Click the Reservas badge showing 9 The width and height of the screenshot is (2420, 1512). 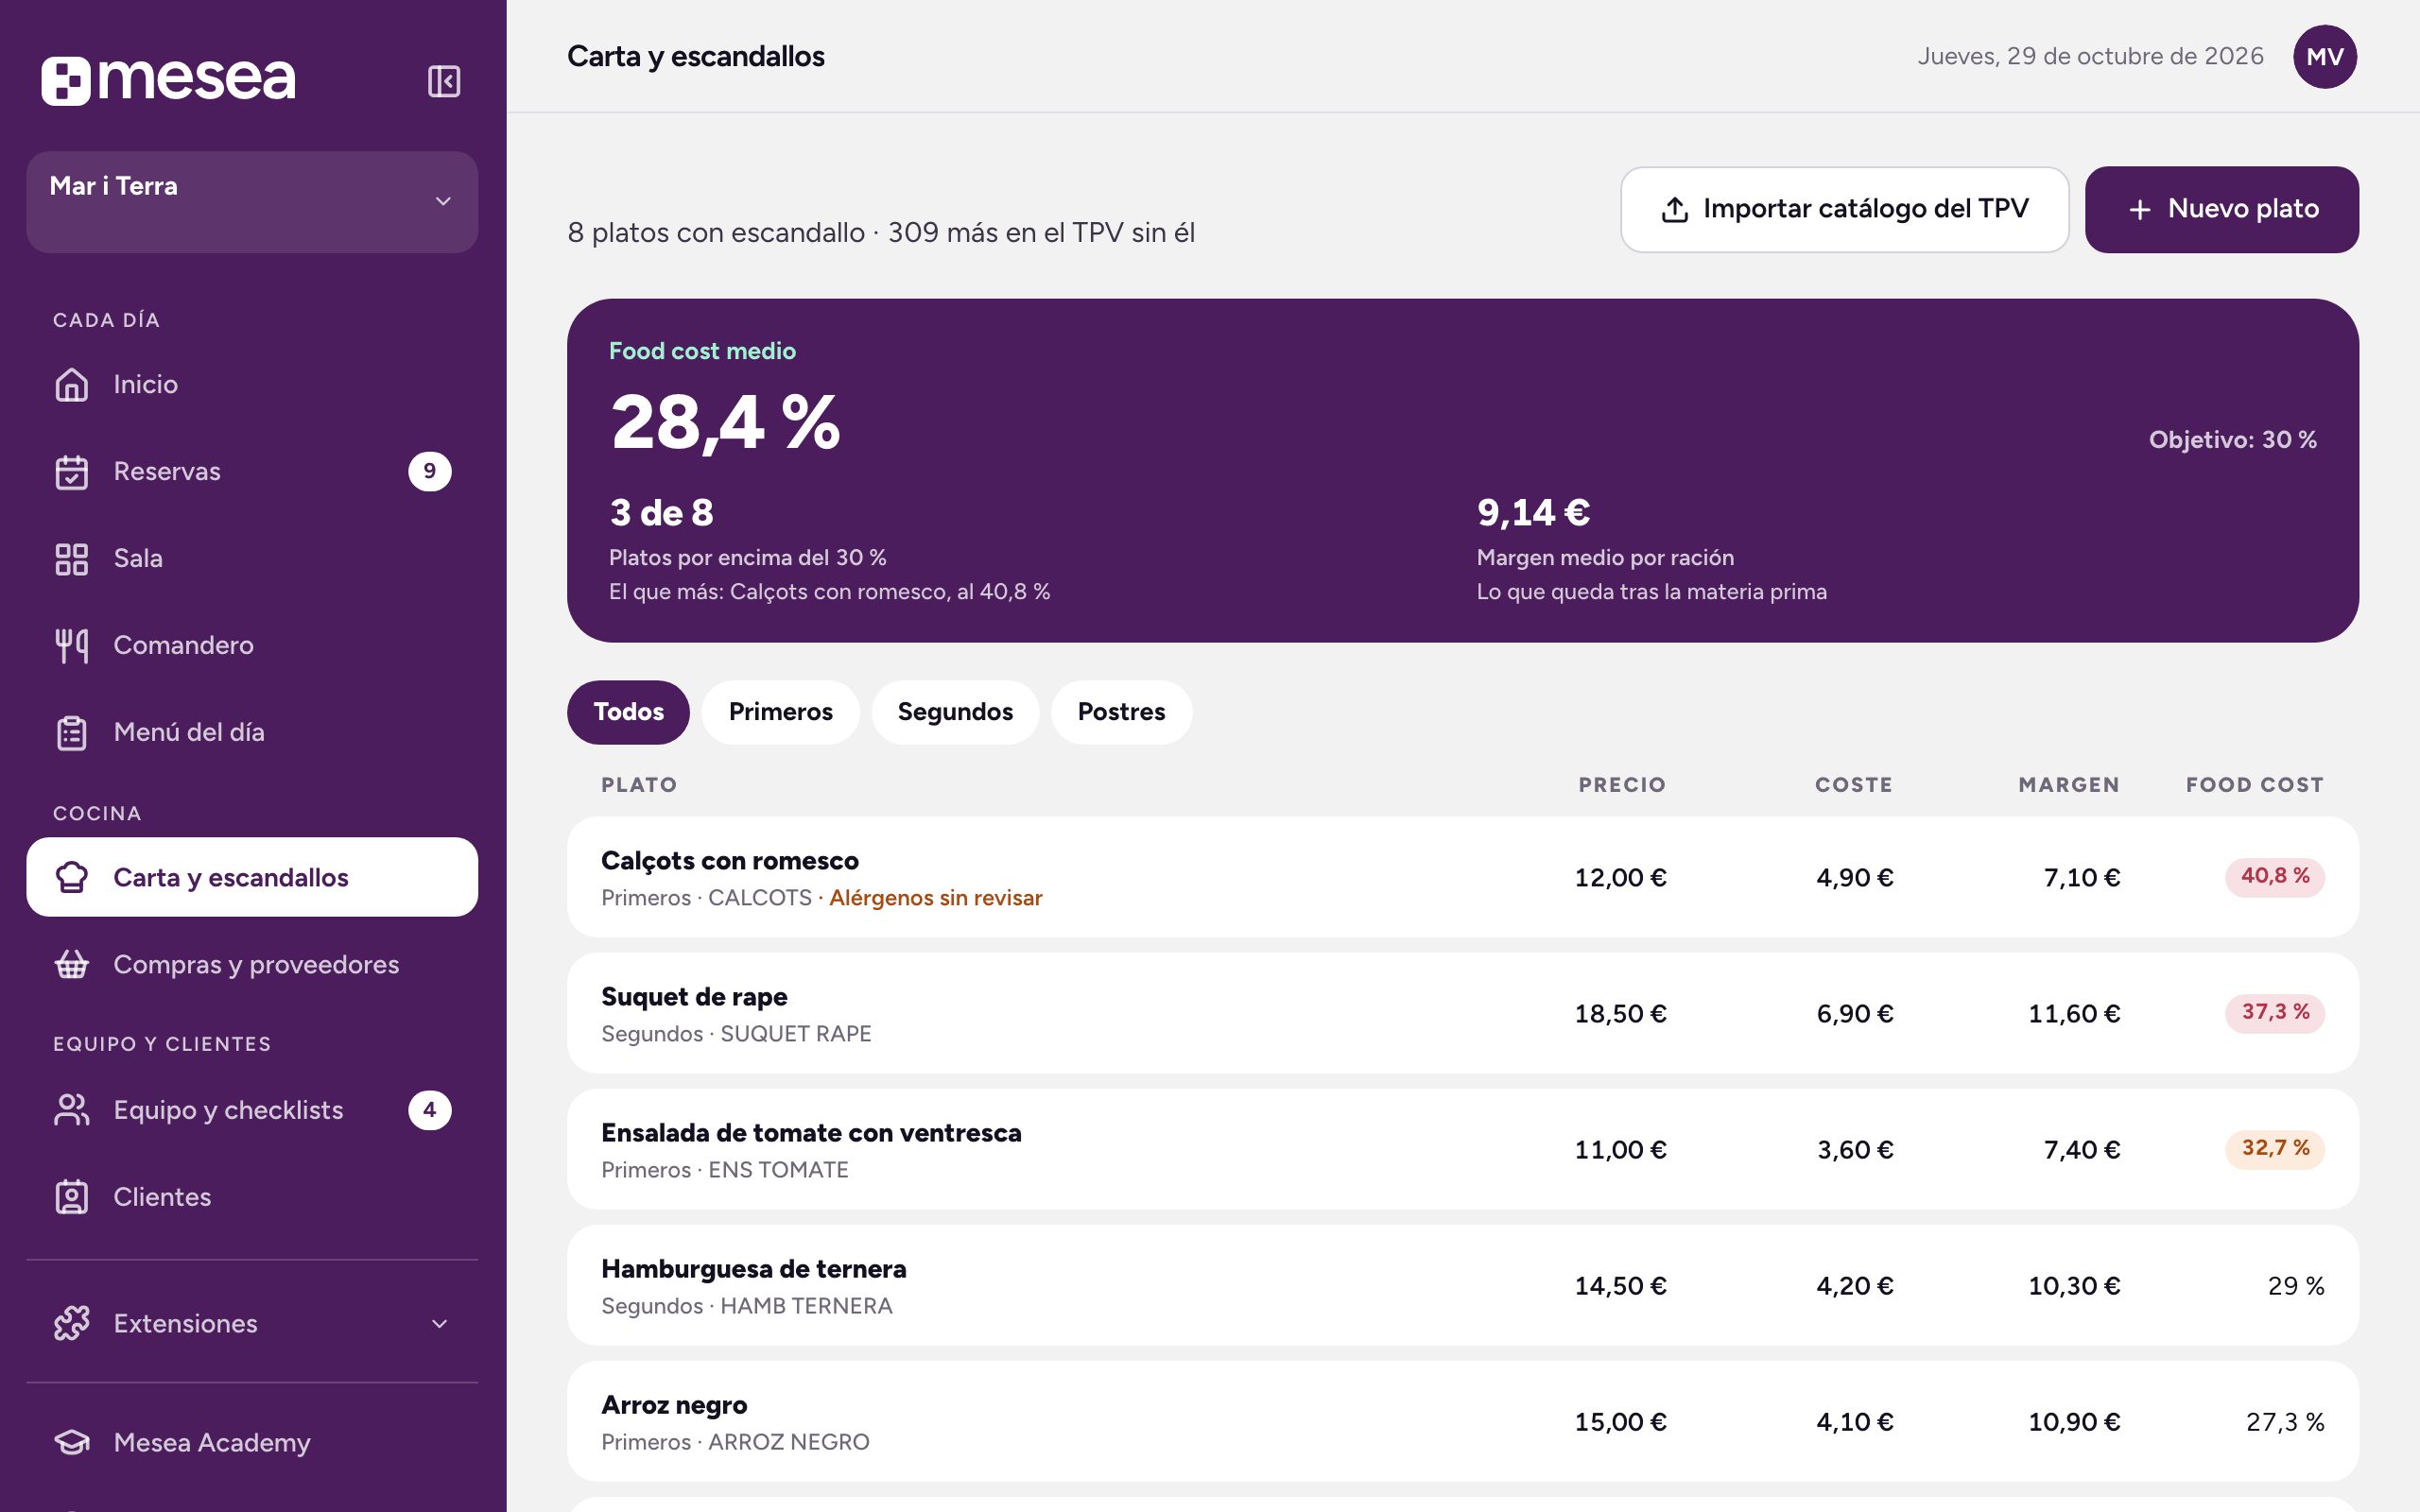coord(430,471)
